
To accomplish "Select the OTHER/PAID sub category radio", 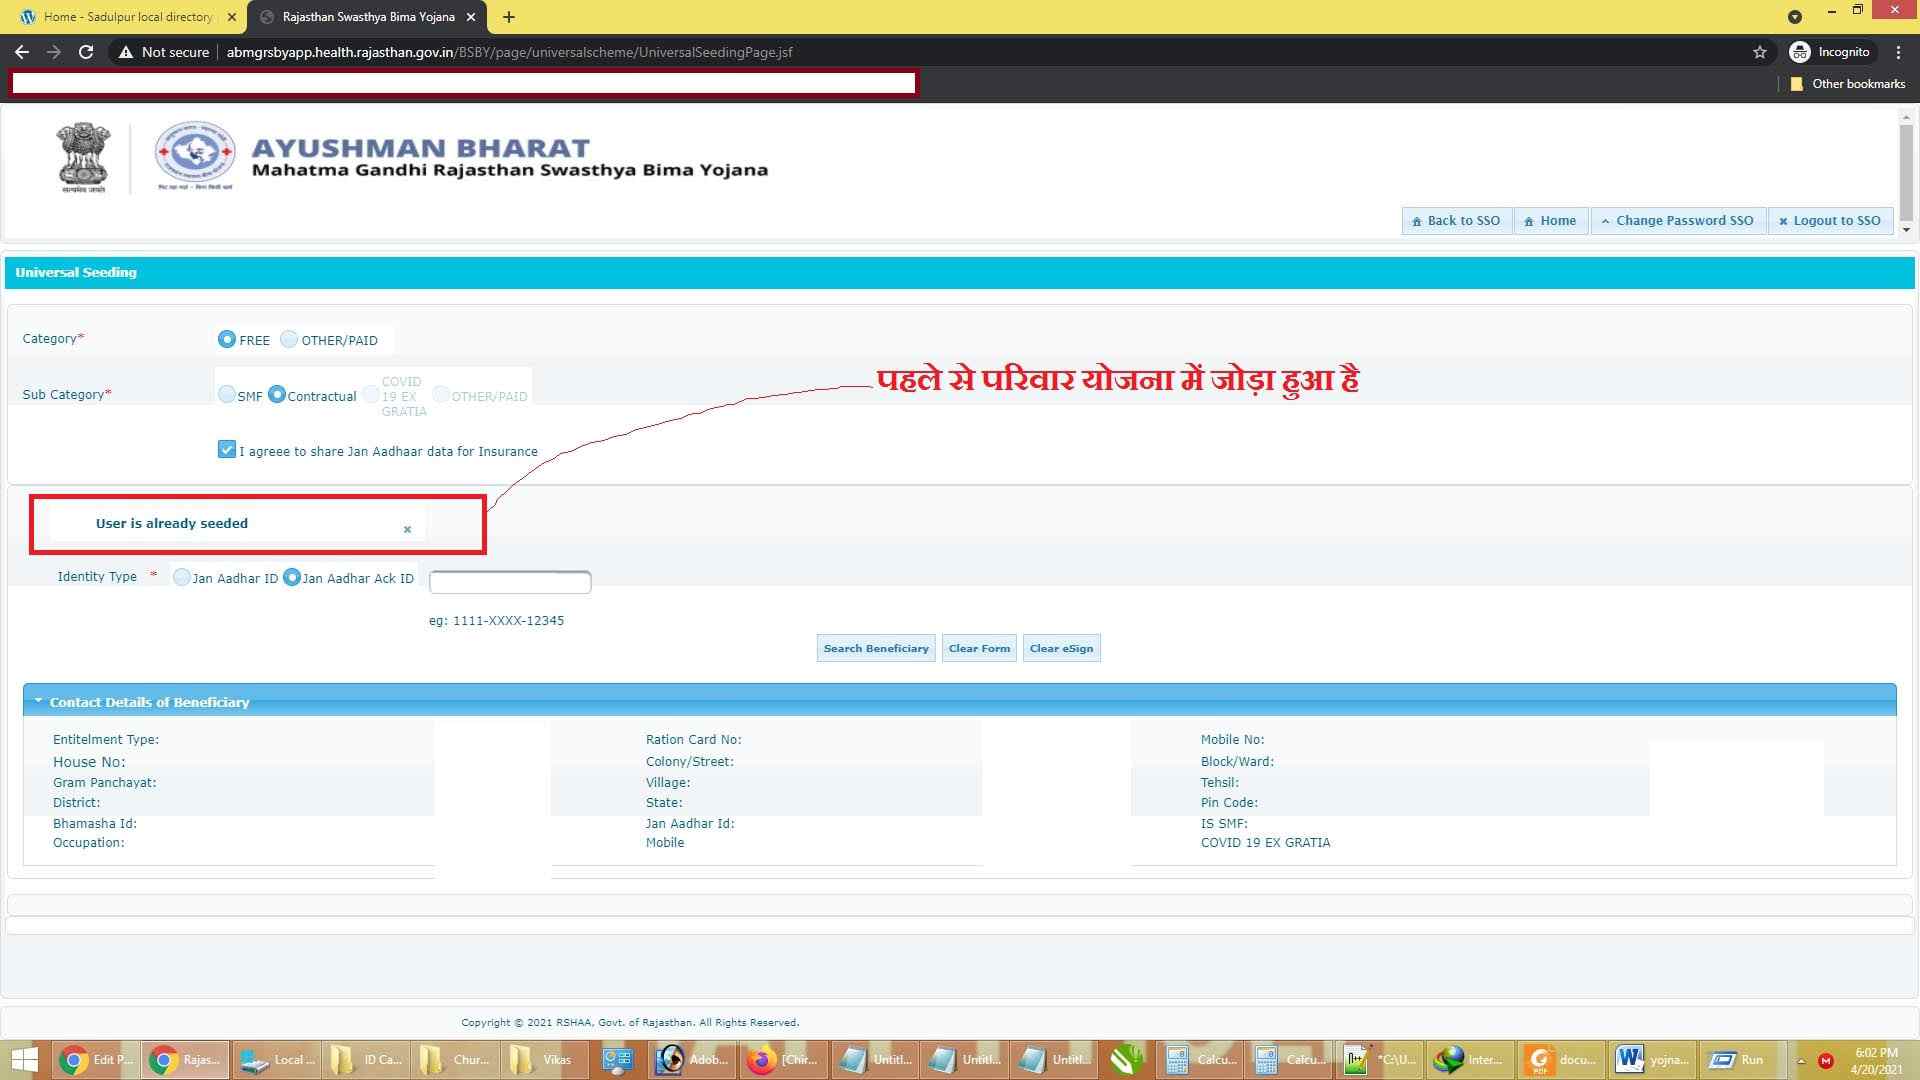I will coord(441,395).
